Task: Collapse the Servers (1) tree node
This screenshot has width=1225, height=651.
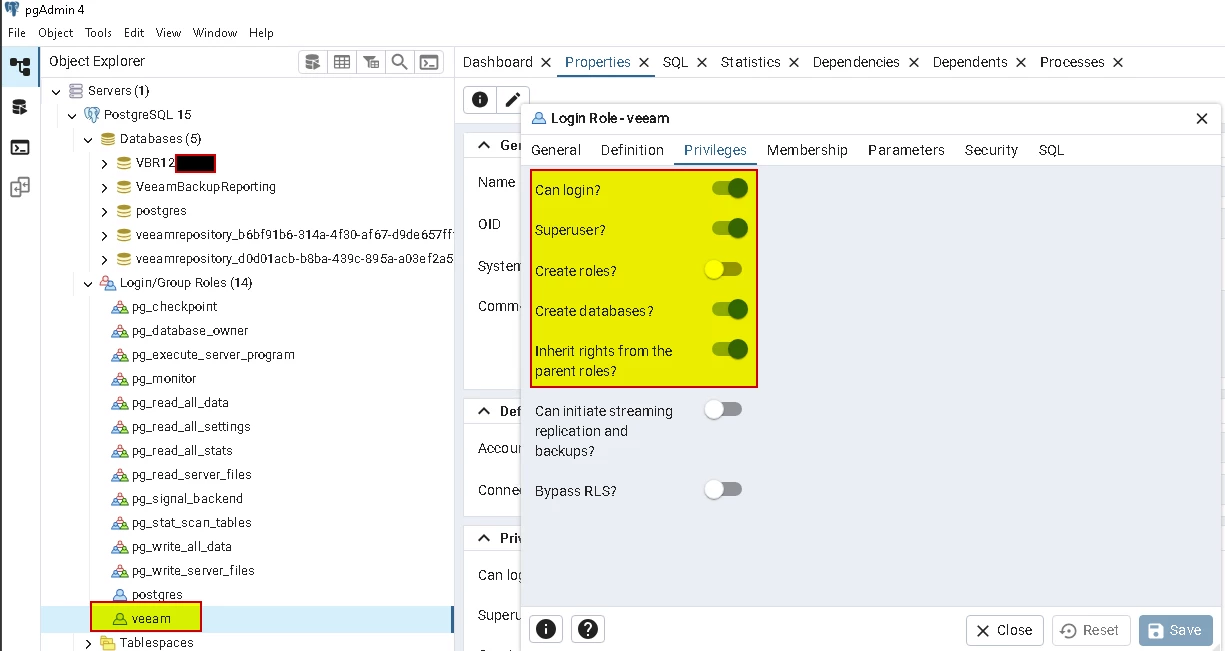Action: (x=57, y=91)
